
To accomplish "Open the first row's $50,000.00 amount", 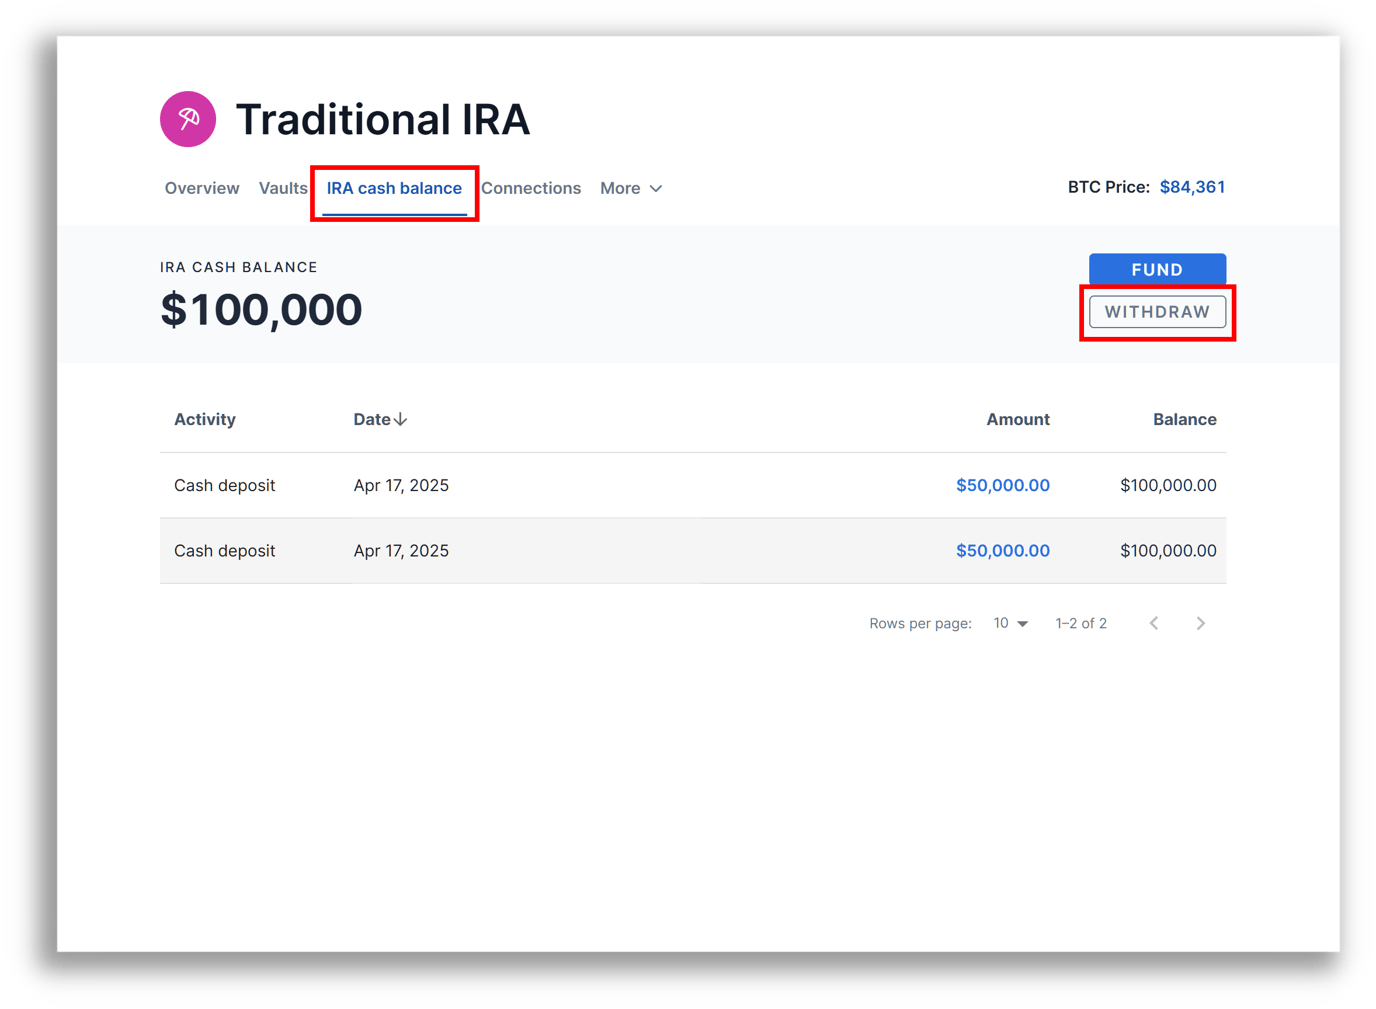I will click(x=1002, y=485).
